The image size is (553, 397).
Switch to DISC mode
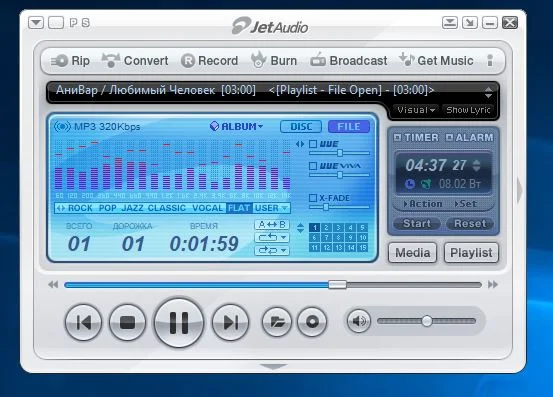click(301, 127)
